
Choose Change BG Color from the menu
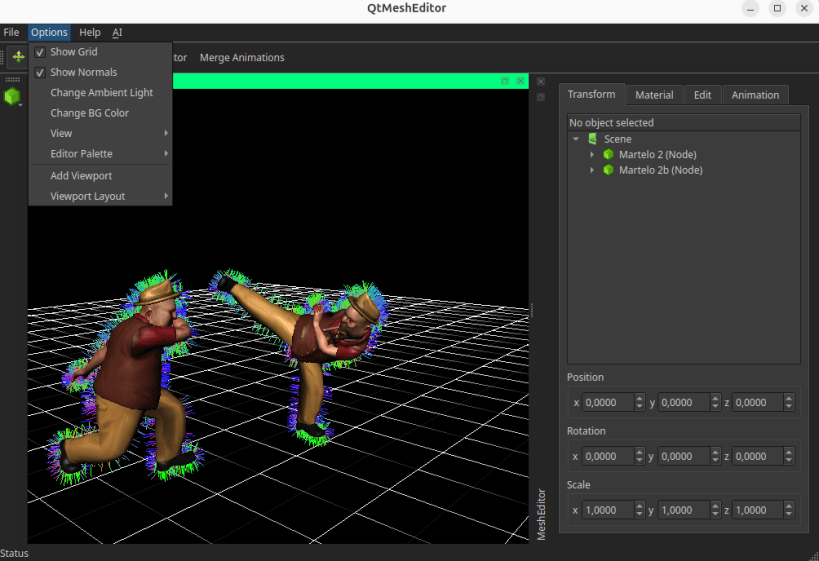pos(89,113)
